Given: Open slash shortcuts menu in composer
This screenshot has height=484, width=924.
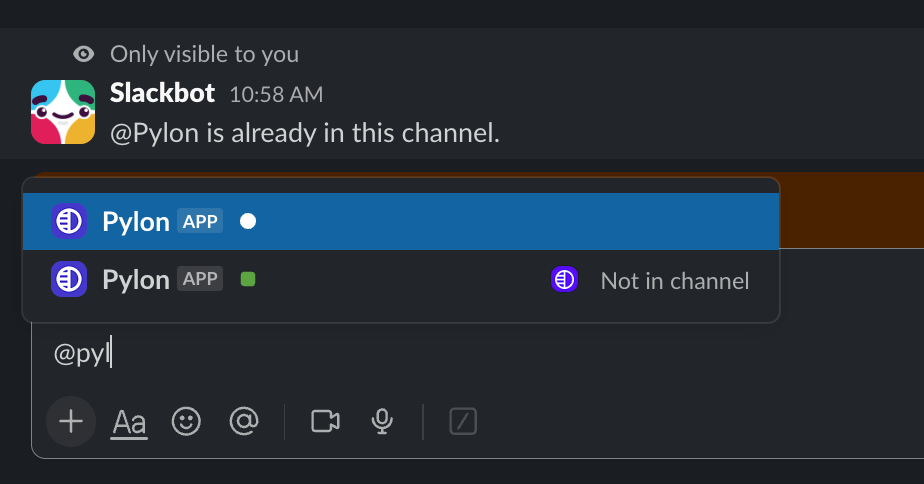Looking at the screenshot, I should pos(462,421).
